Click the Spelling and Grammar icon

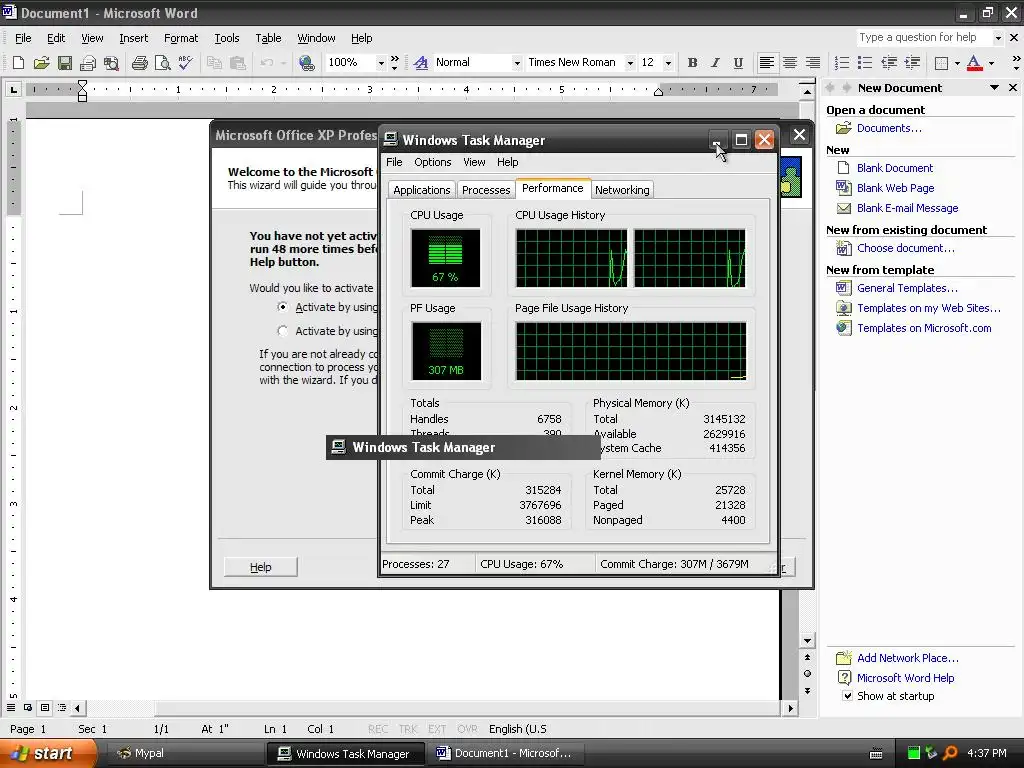(185, 63)
